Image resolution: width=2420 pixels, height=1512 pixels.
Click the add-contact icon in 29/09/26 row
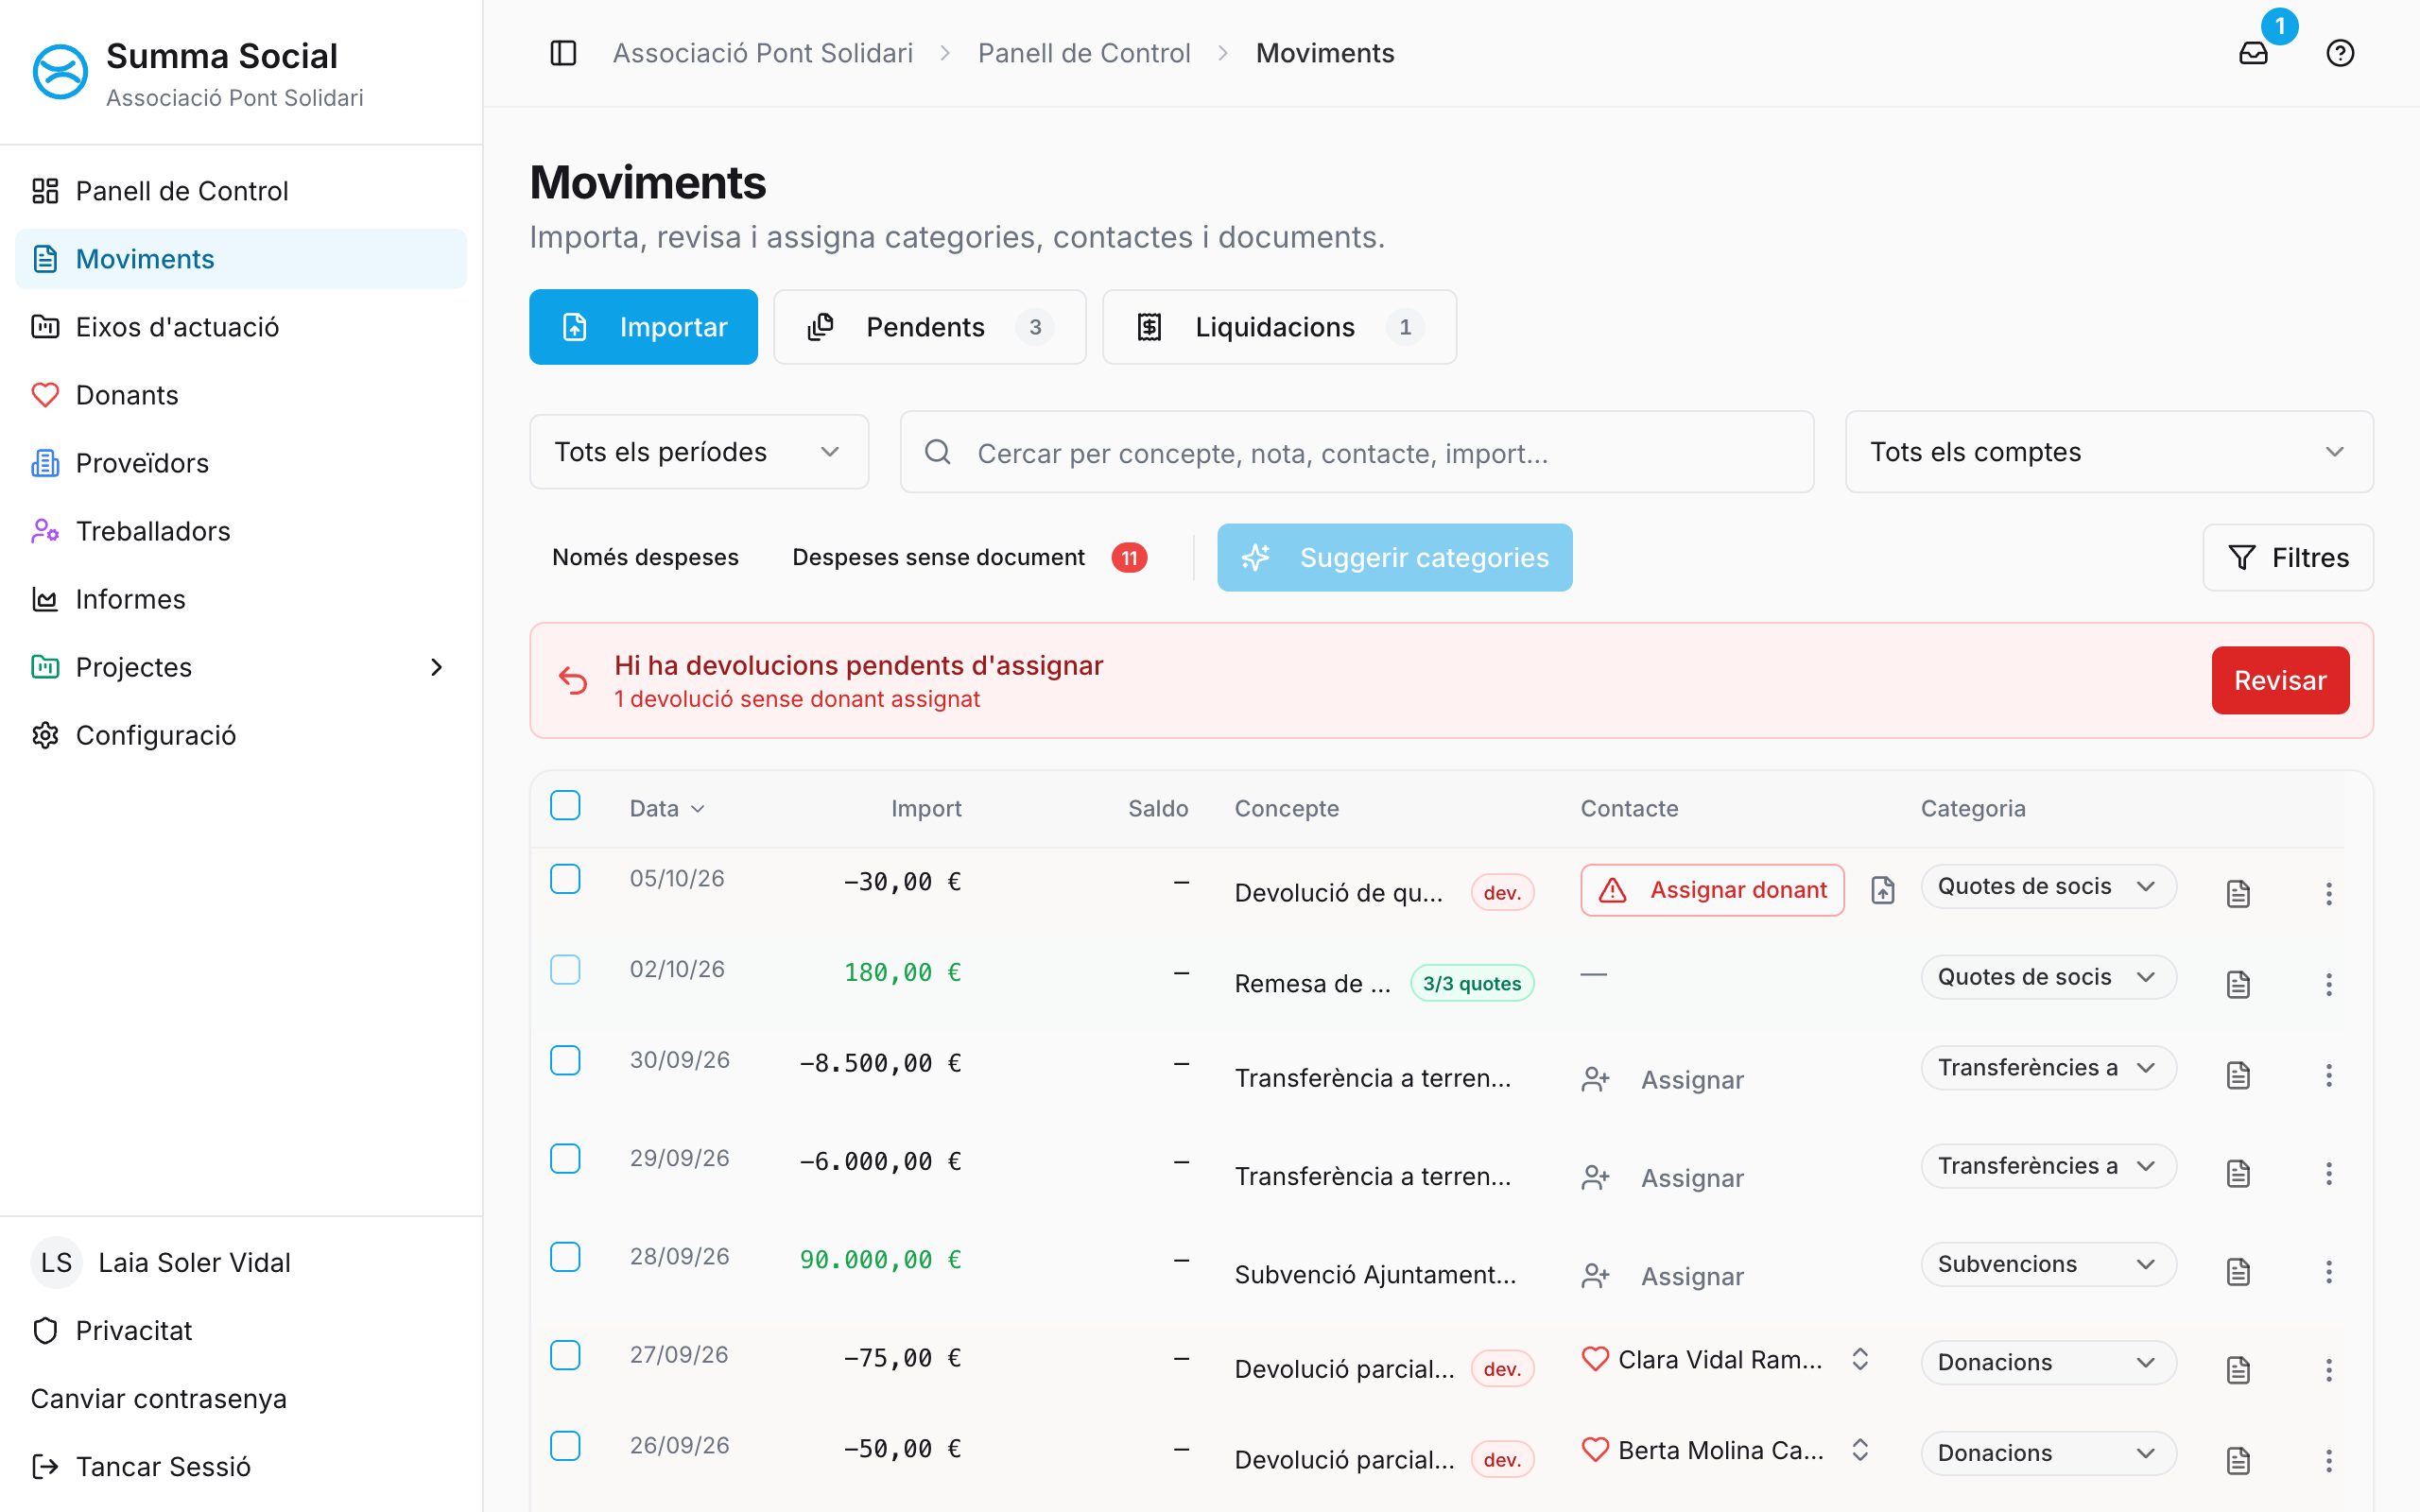point(1595,1178)
